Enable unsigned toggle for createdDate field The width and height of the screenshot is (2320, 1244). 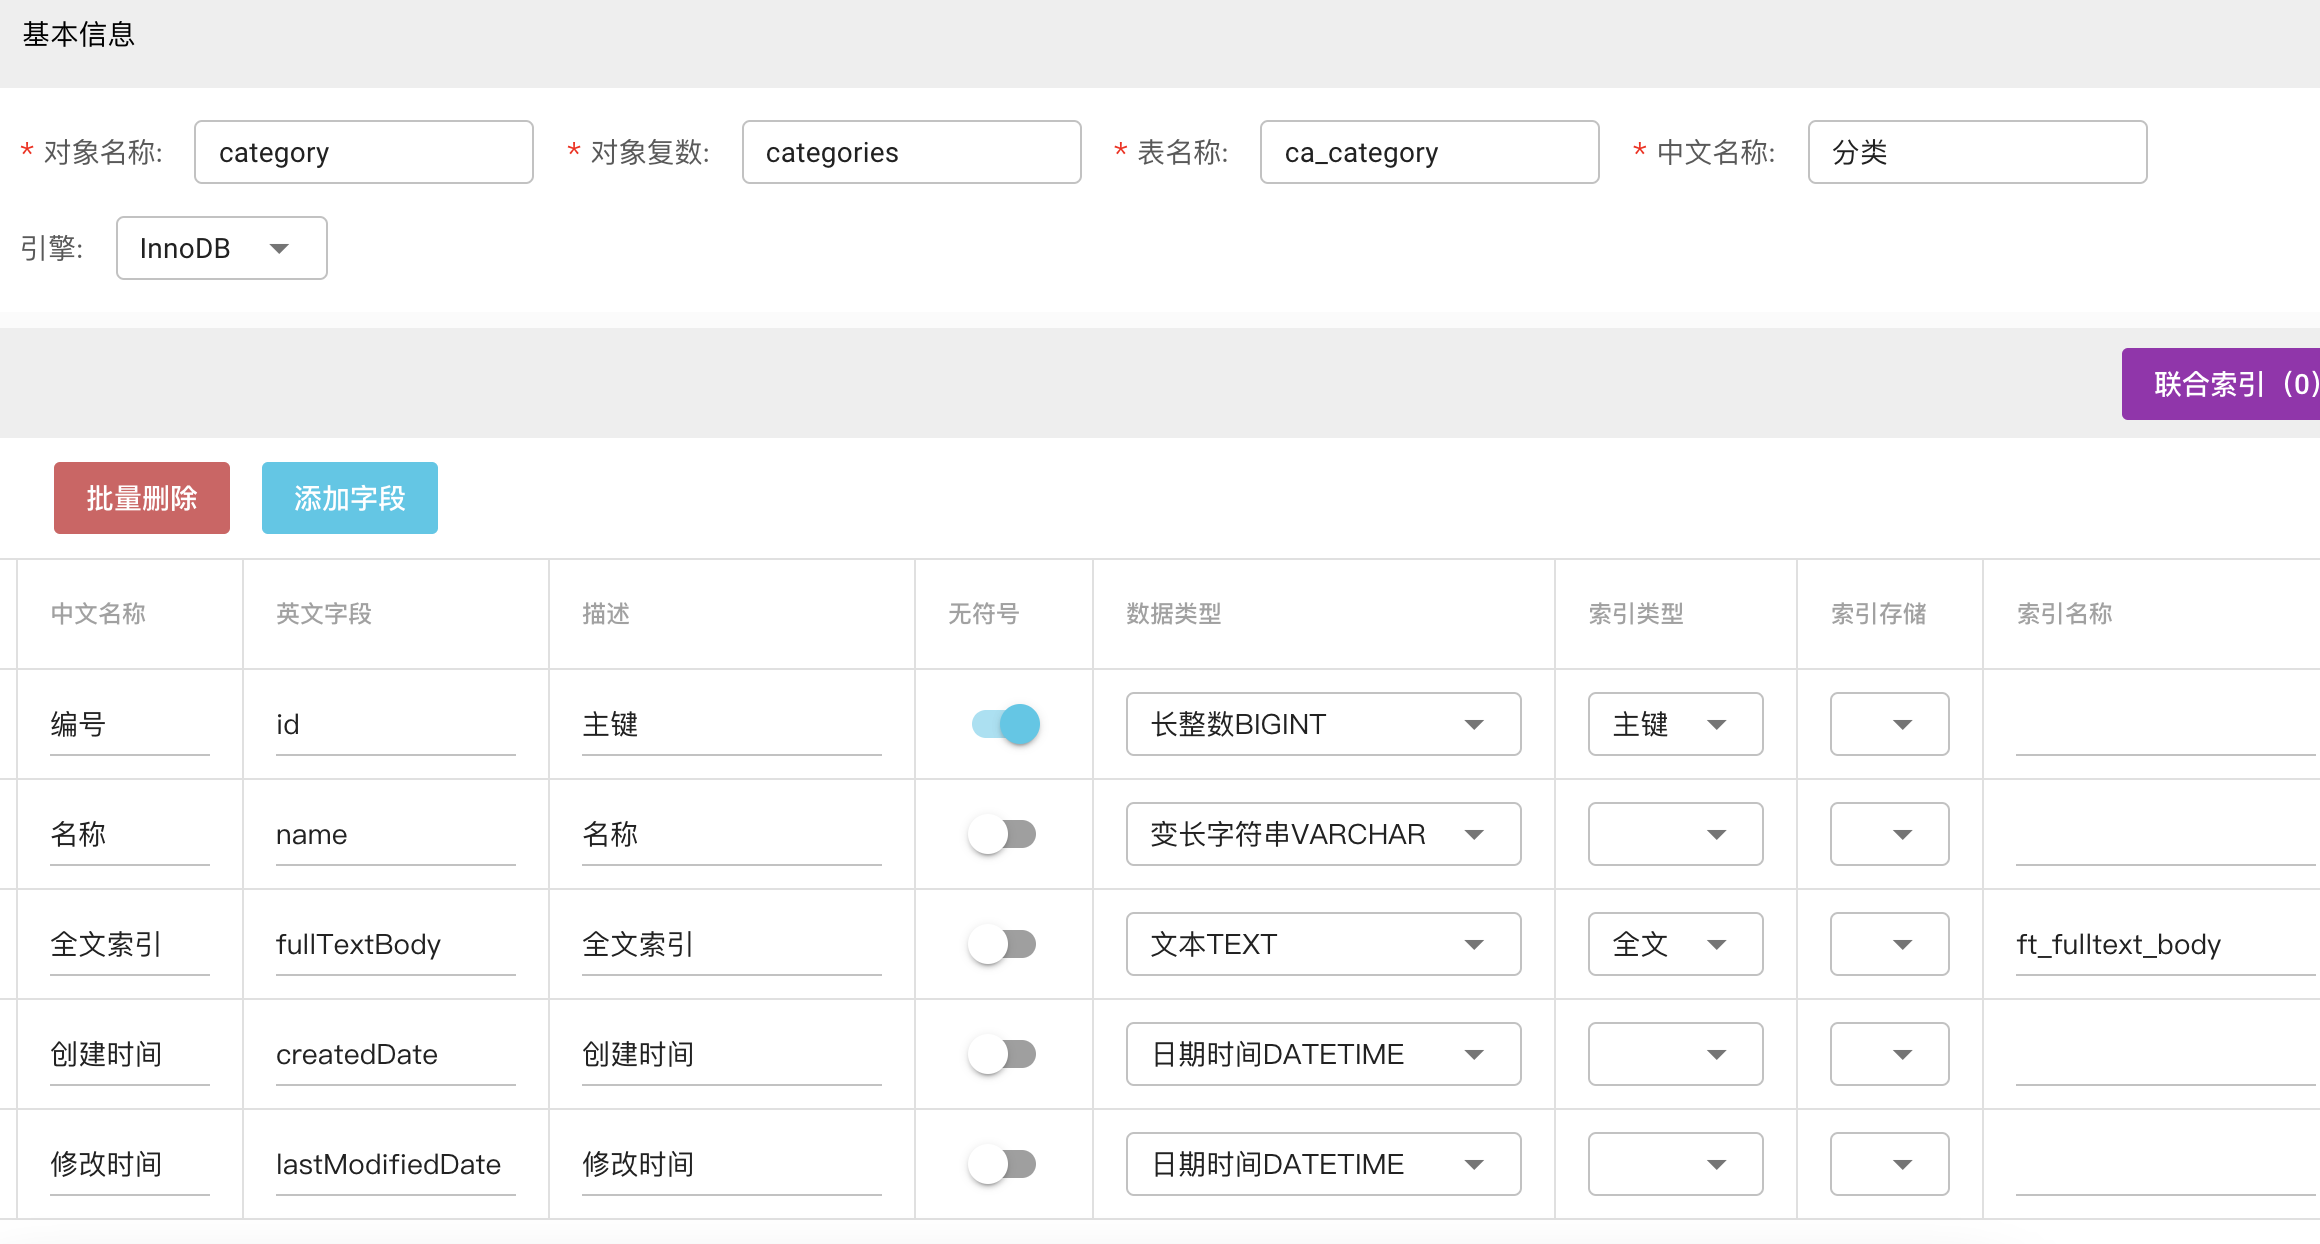point(1003,1054)
